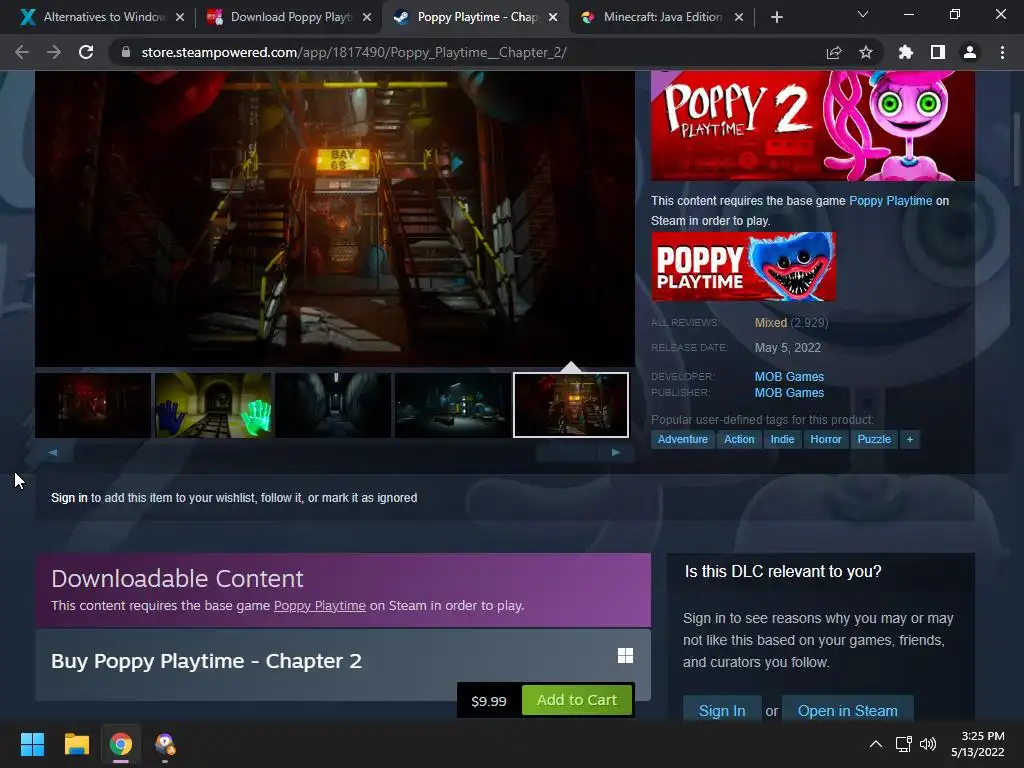This screenshot has height=768, width=1024.
Task: Close the Download Poppy Playtime tab
Action: (367, 17)
